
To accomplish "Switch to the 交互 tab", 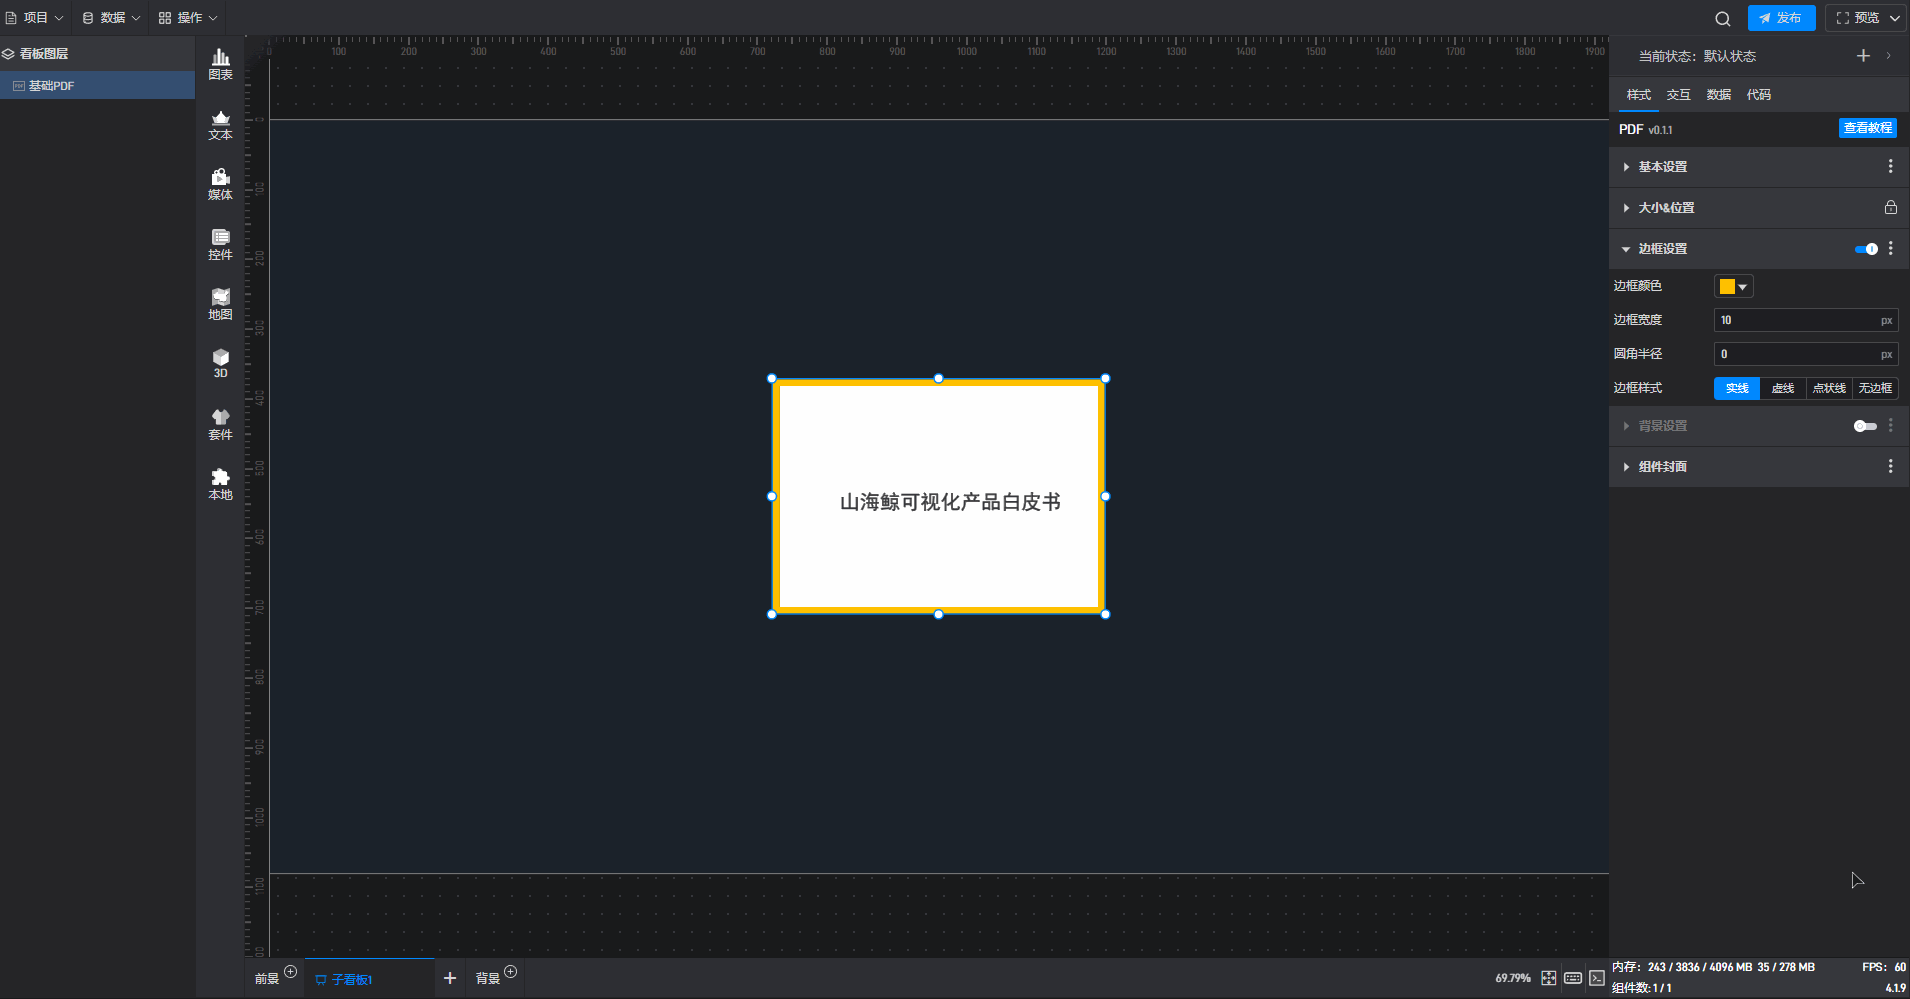I will point(1678,95).
